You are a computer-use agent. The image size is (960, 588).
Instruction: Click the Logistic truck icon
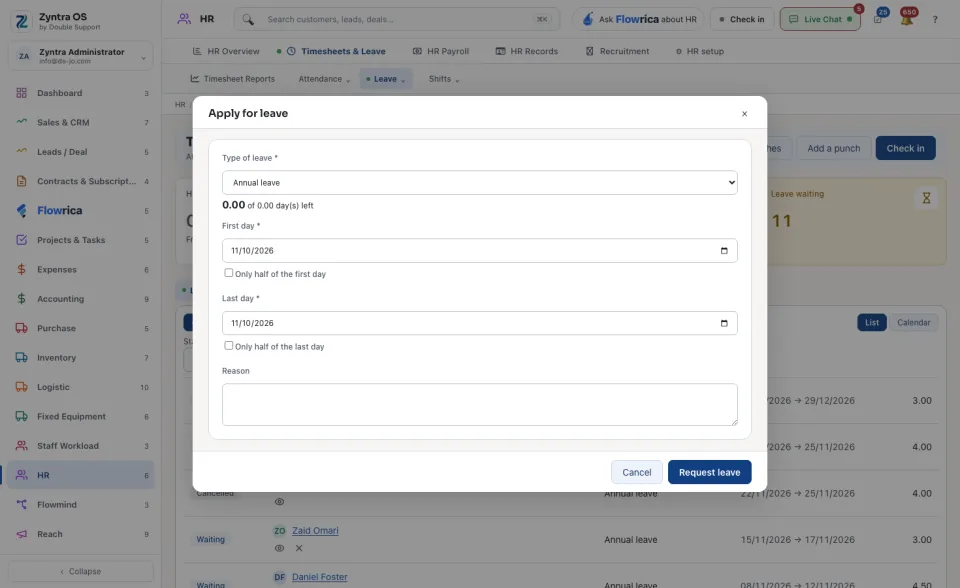tap(21, 386)
